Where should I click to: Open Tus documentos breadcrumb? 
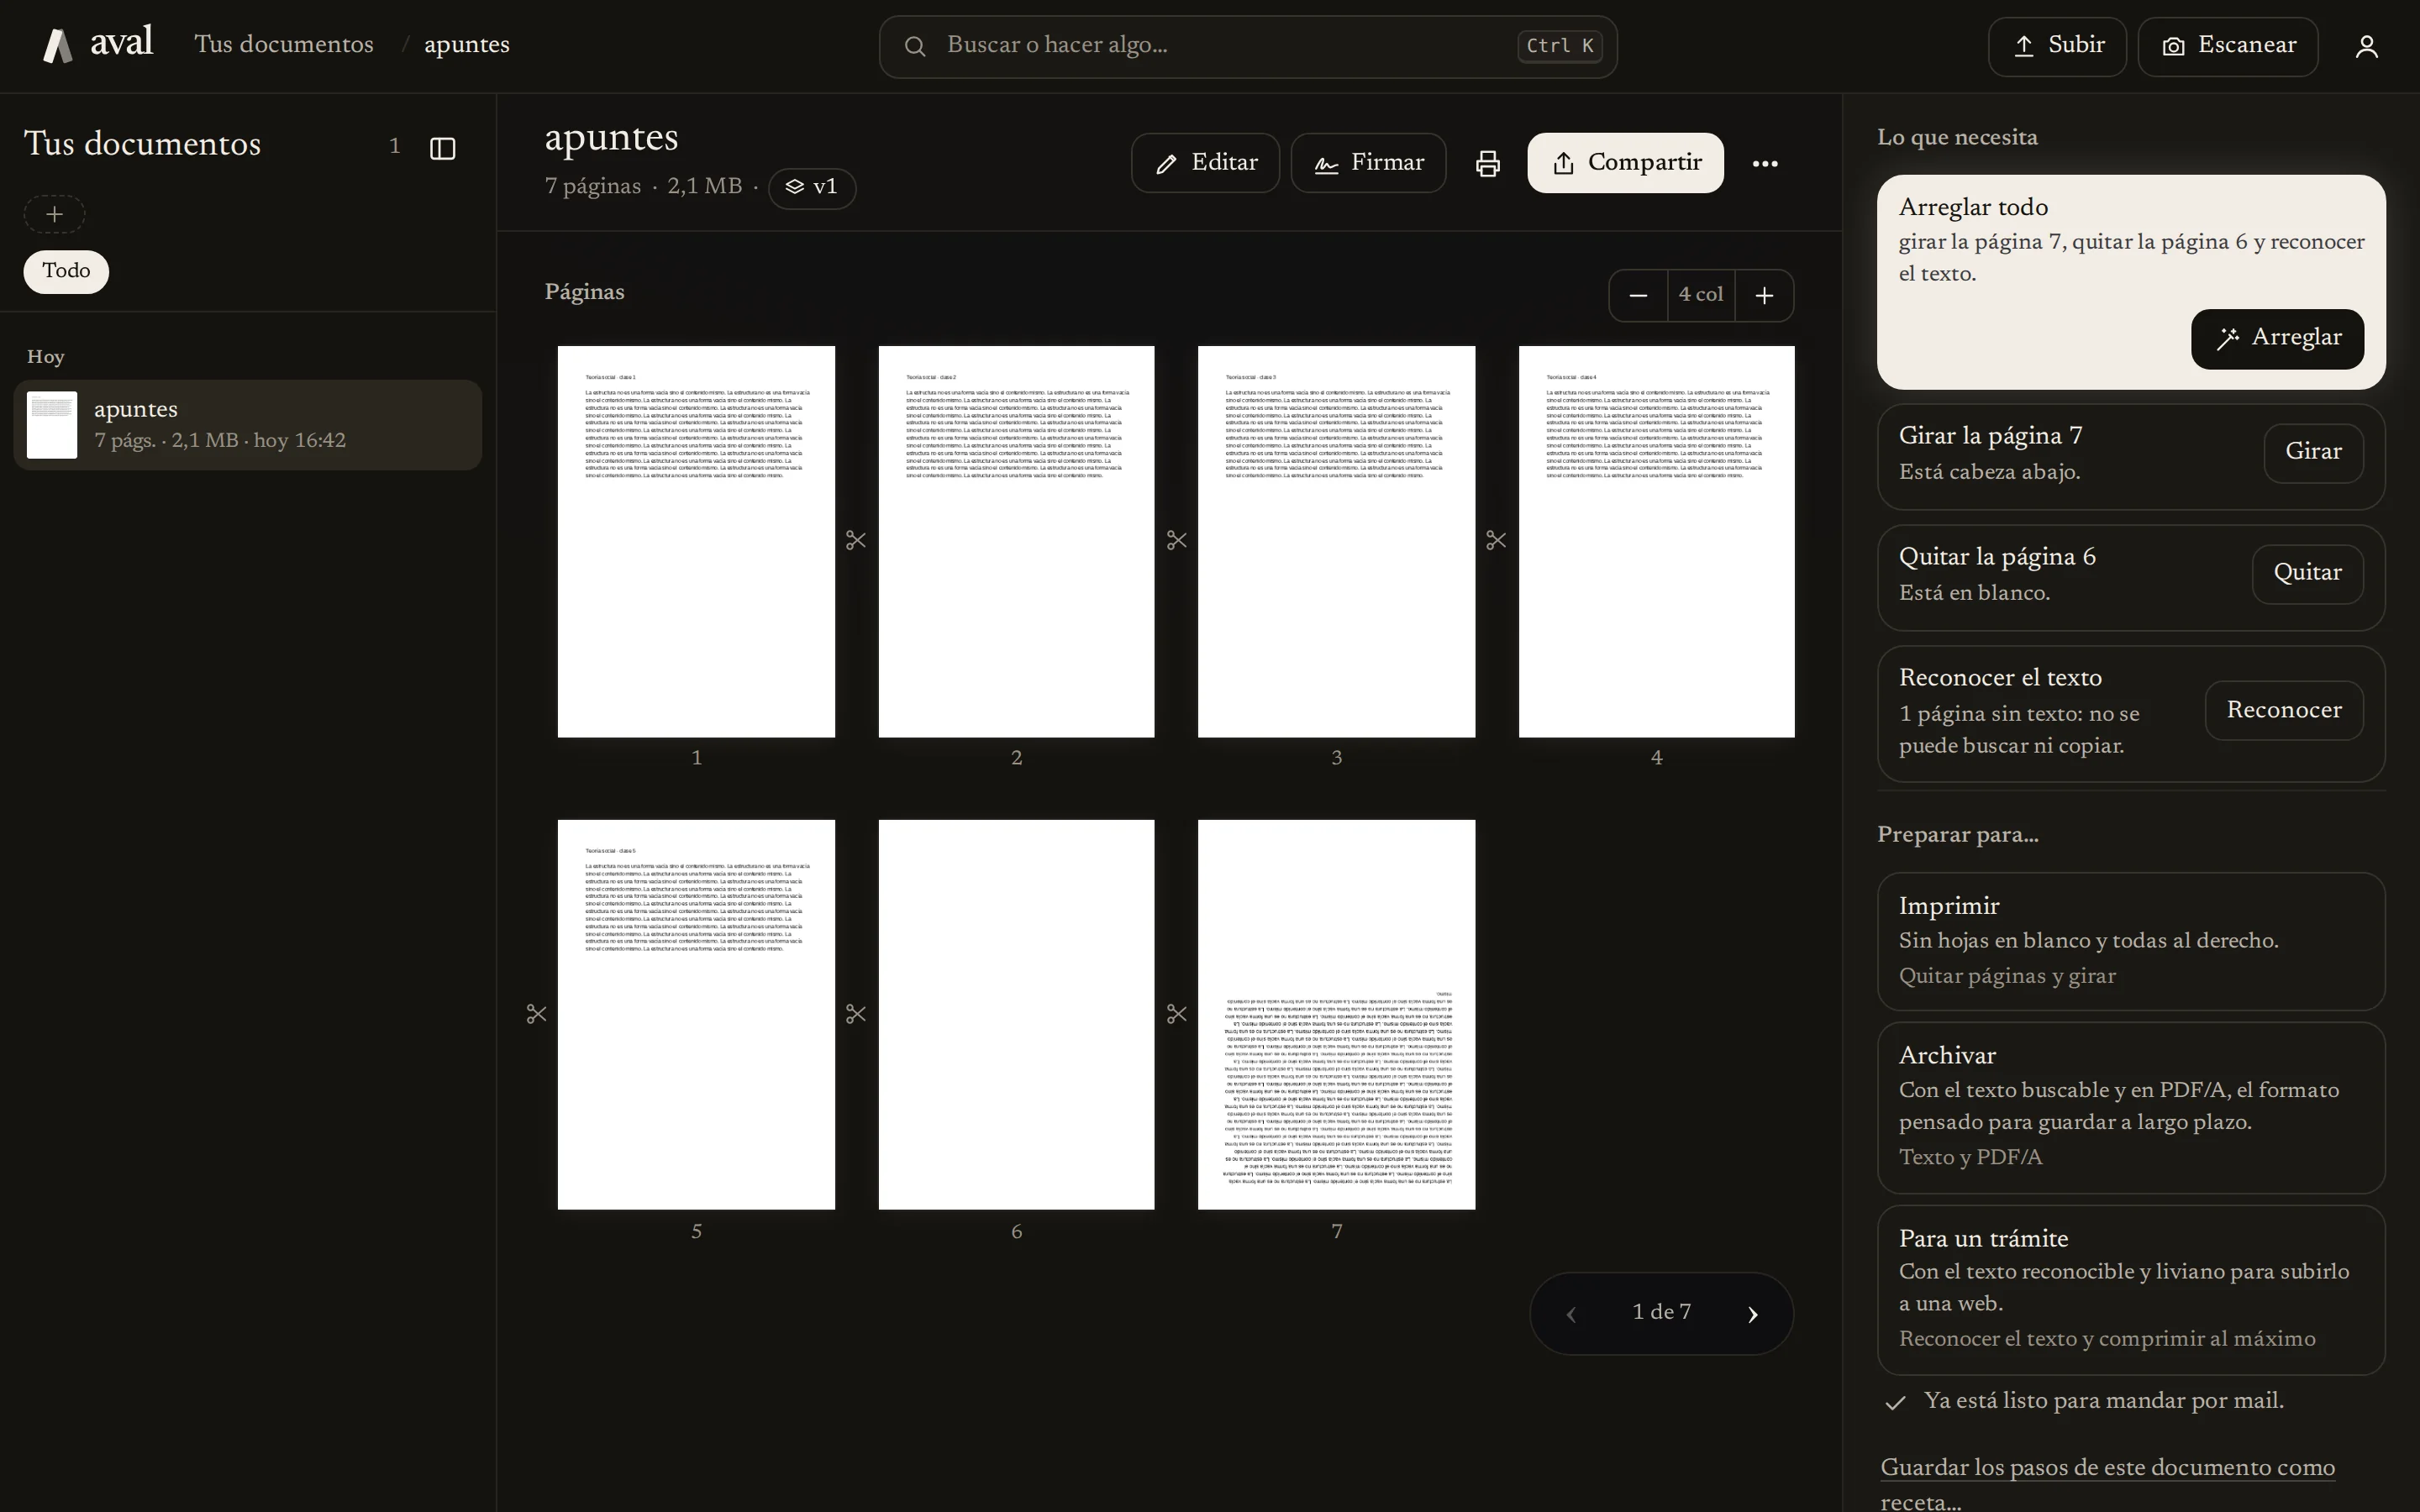(284, 45)
